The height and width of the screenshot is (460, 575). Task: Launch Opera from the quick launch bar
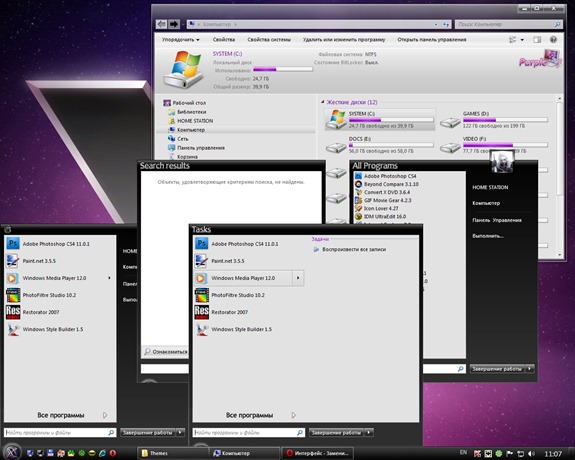113,453
